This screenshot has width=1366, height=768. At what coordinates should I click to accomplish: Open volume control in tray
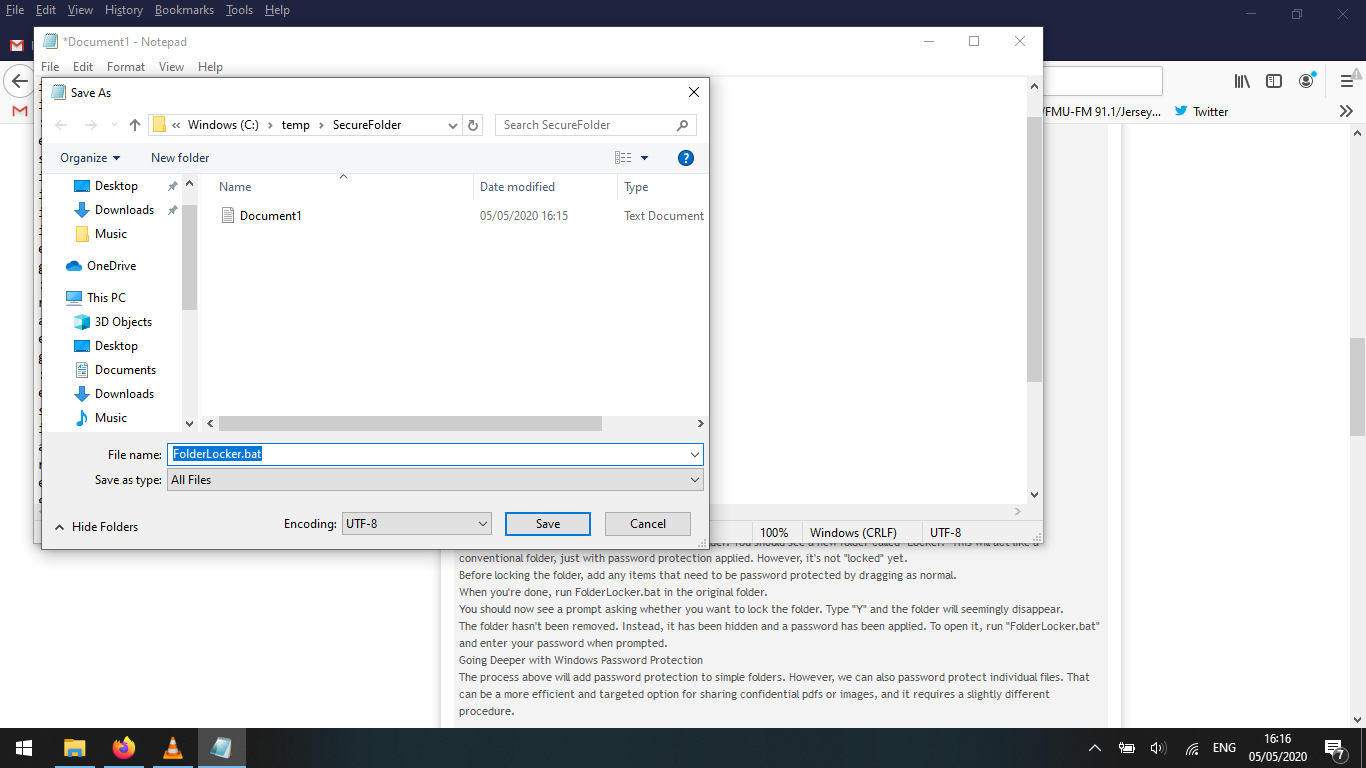(x=1159, y=748)
